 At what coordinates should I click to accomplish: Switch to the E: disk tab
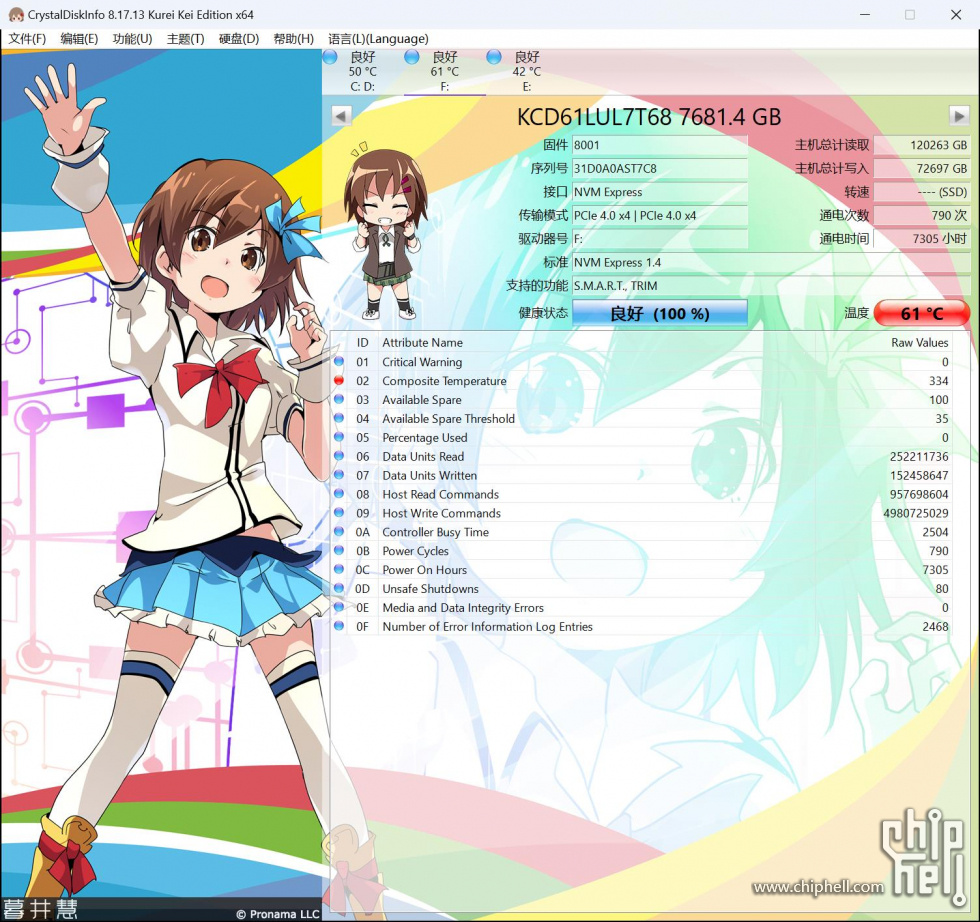point(526,71)
